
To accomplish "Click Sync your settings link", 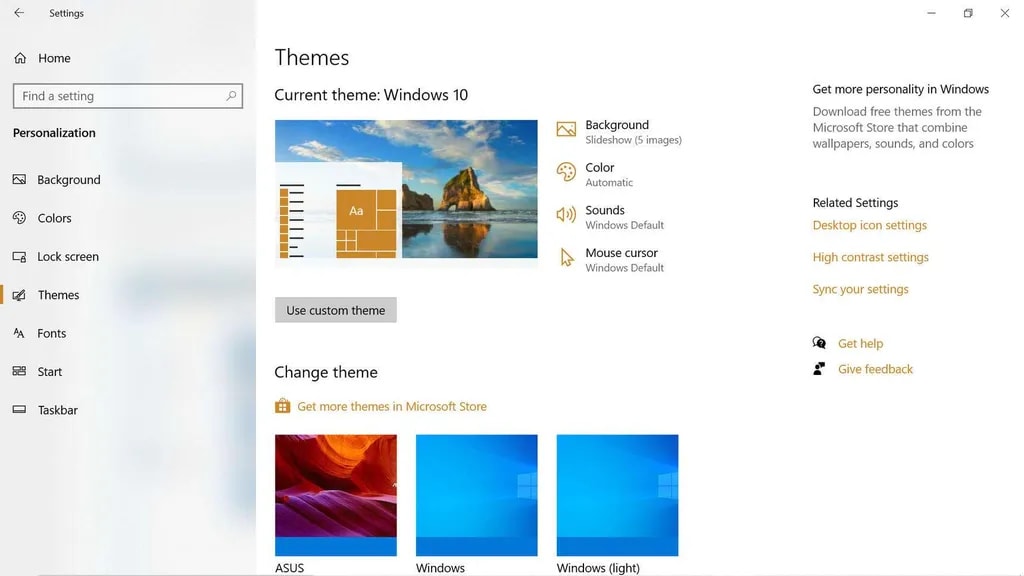I will click(860, 289).
